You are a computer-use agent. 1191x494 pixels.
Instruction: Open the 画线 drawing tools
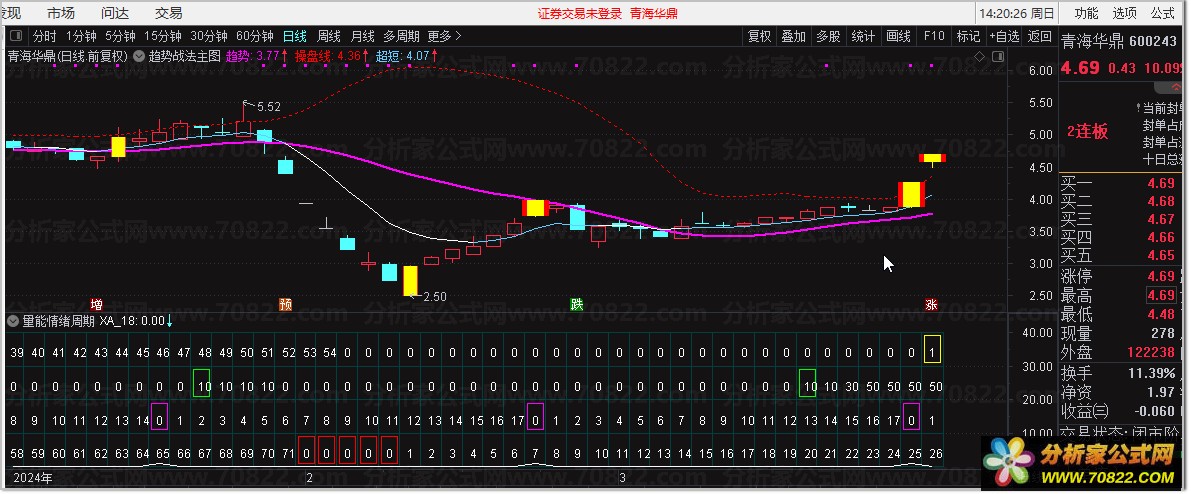click(x=899, y=36)
